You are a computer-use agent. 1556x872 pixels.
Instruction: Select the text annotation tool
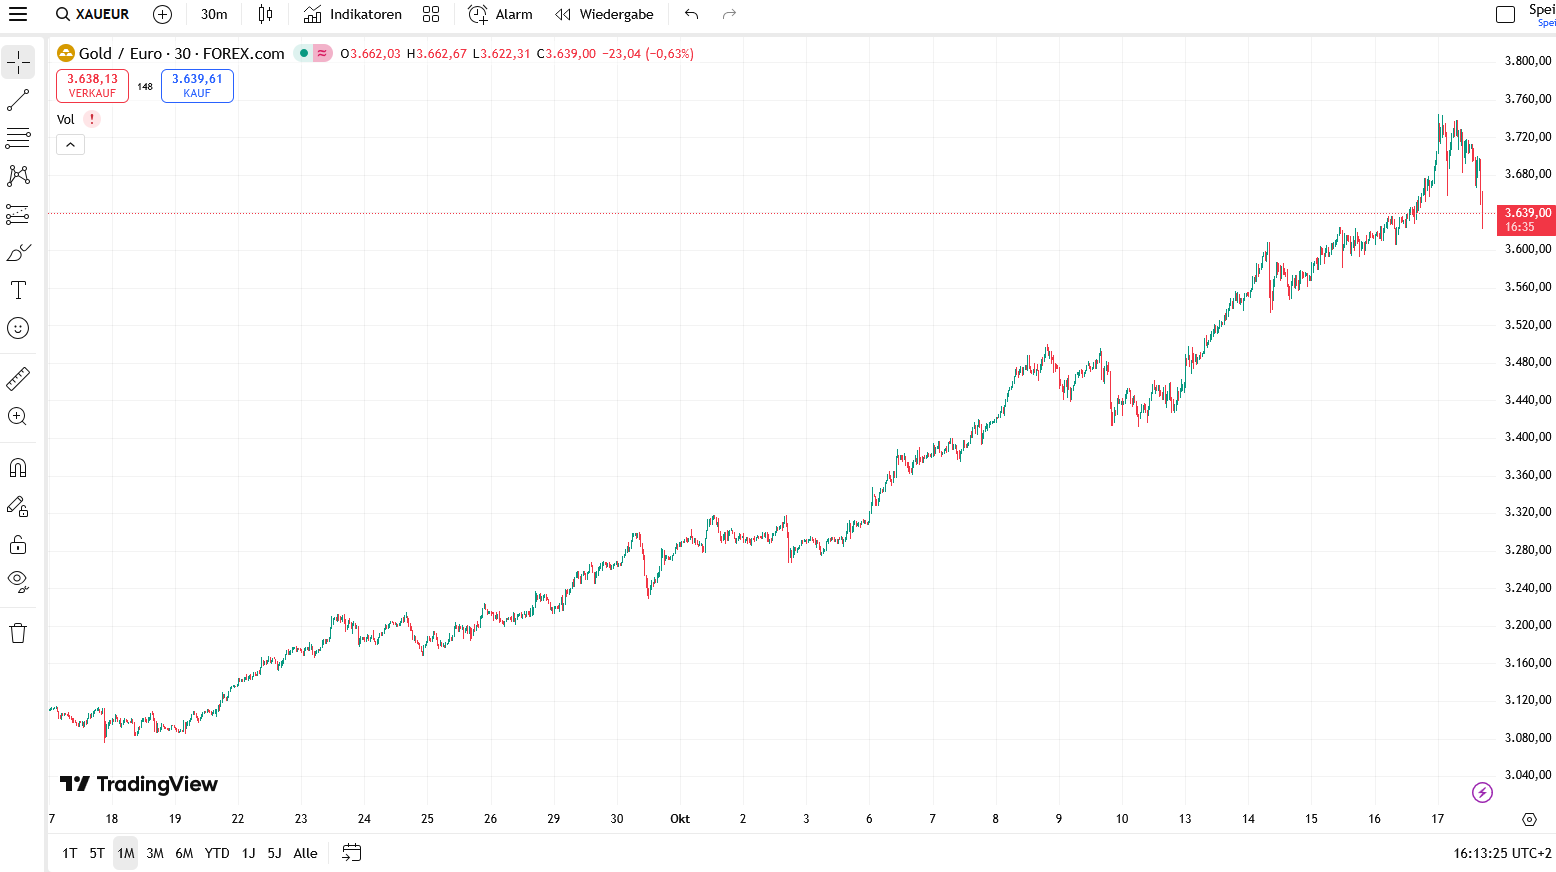pyautogui.click(x=18, y=290)
